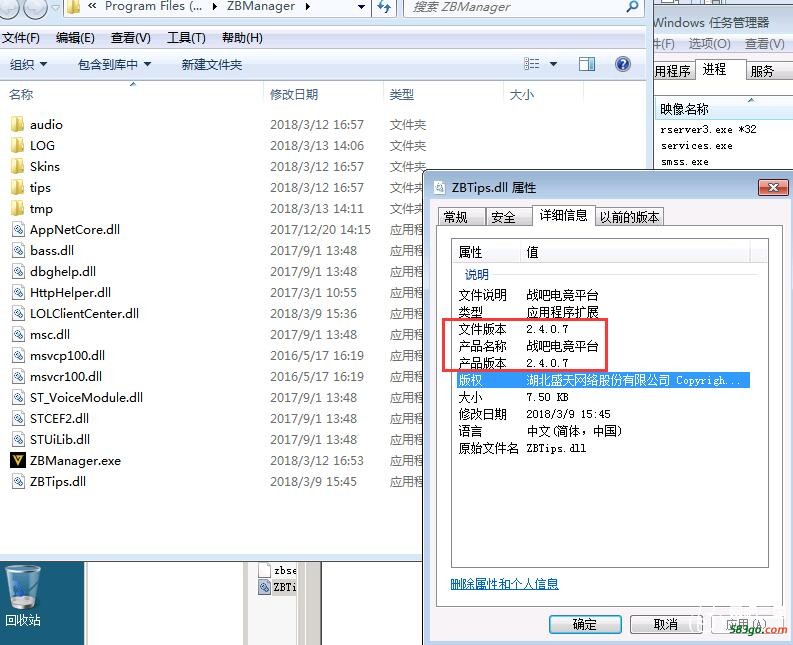
Task: Select HttpHelper.dll file icon
Action: [18, 292]
